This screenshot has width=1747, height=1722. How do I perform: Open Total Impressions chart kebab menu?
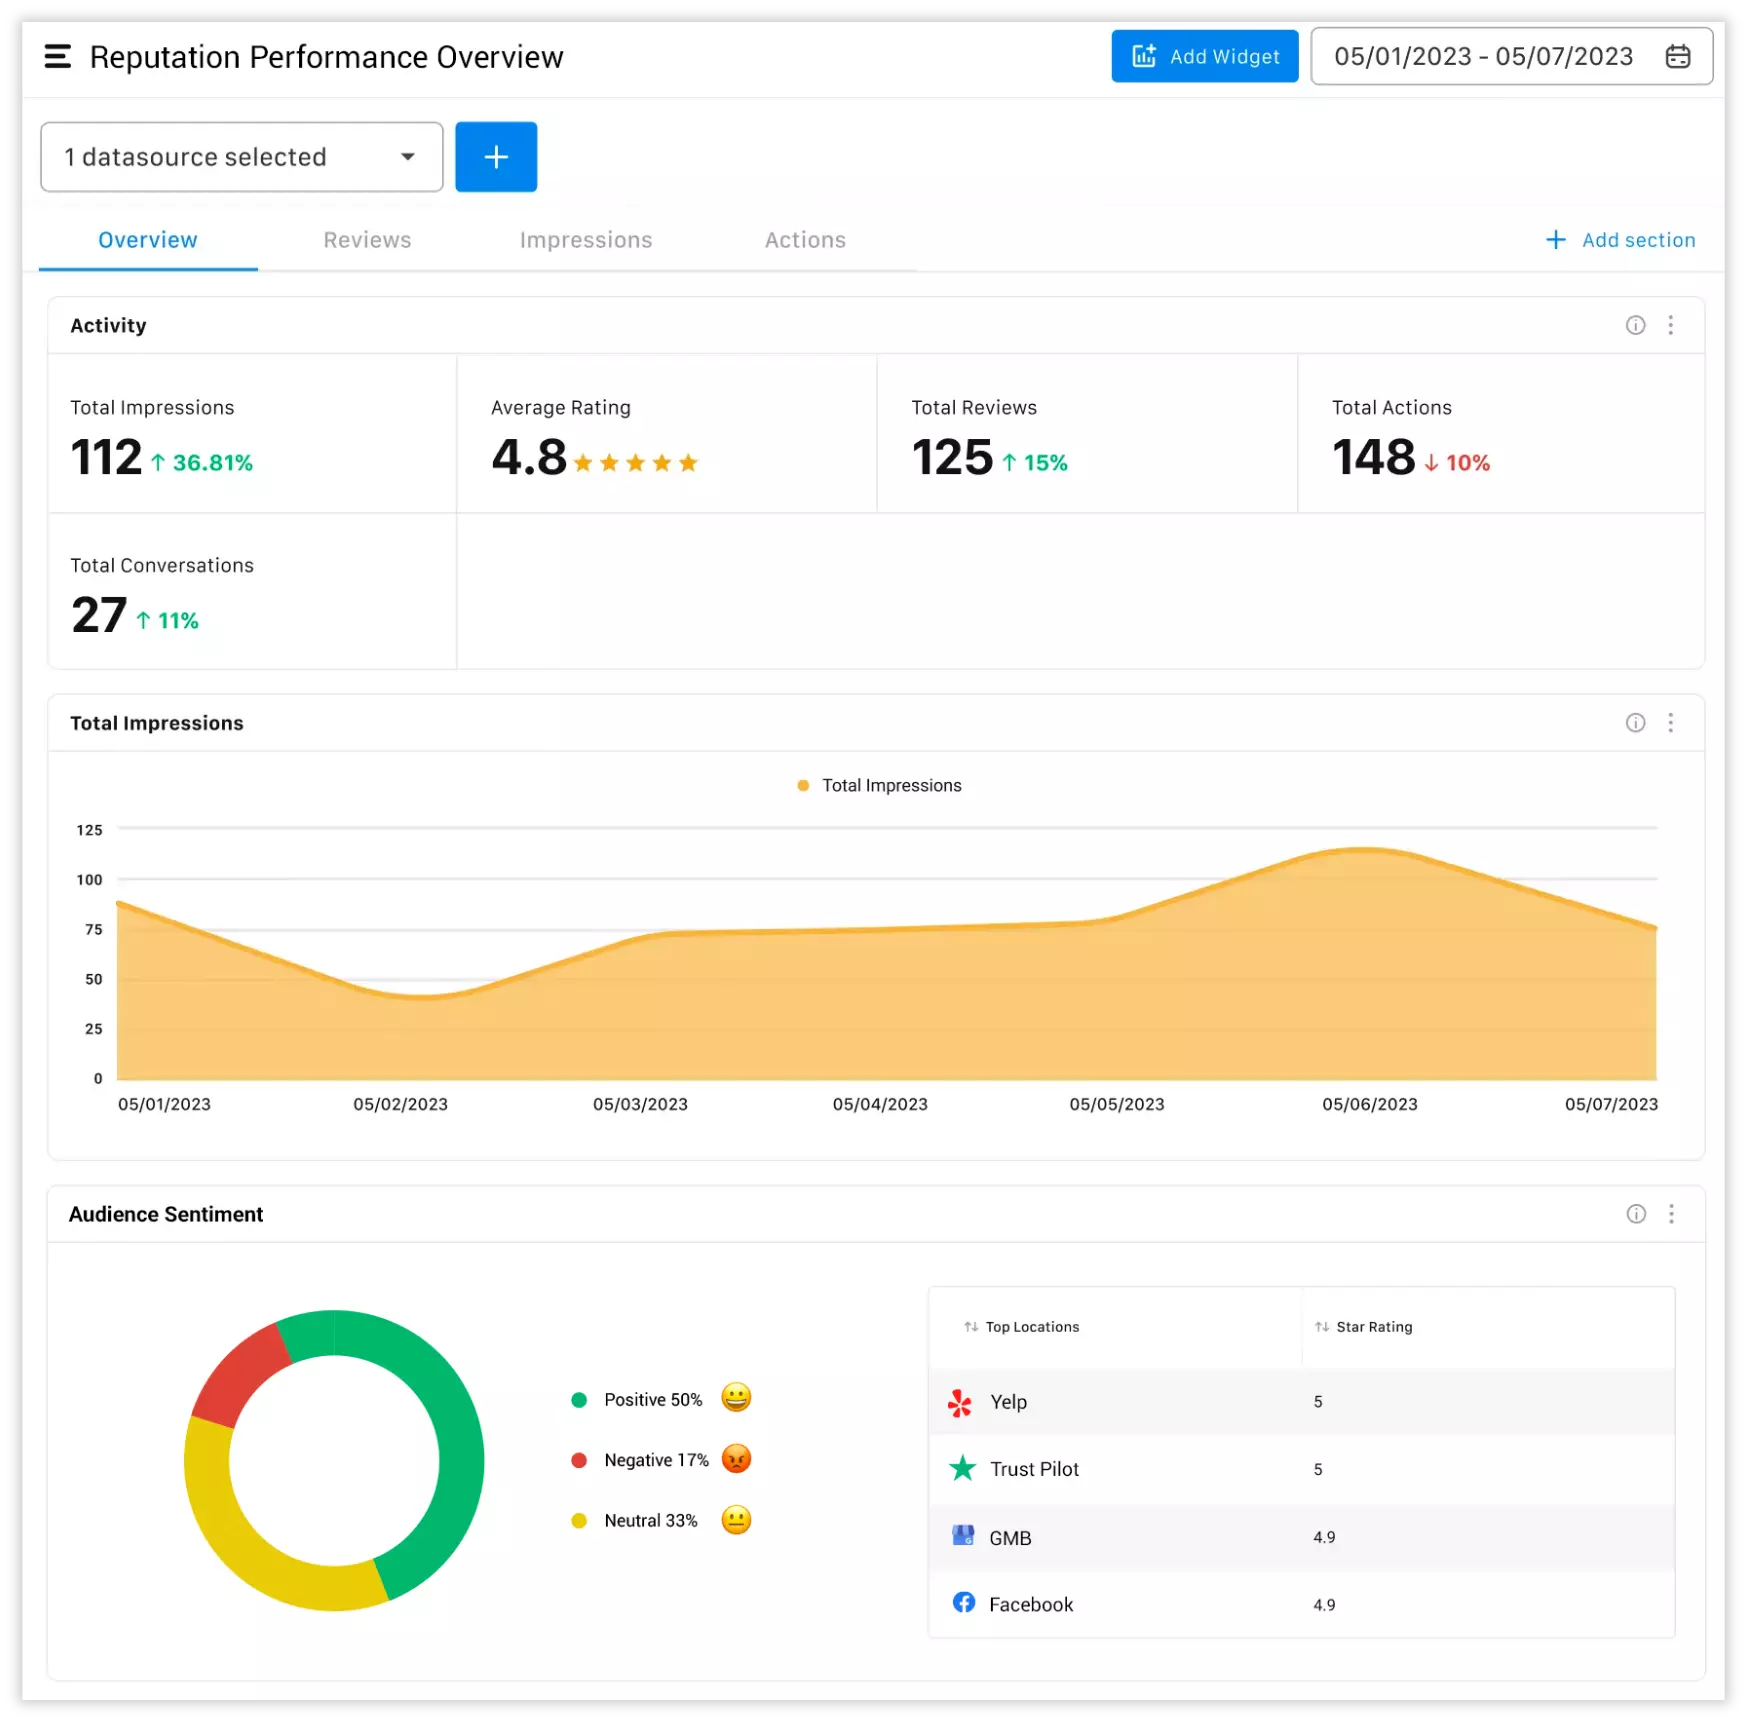[x=1670, y=723]
